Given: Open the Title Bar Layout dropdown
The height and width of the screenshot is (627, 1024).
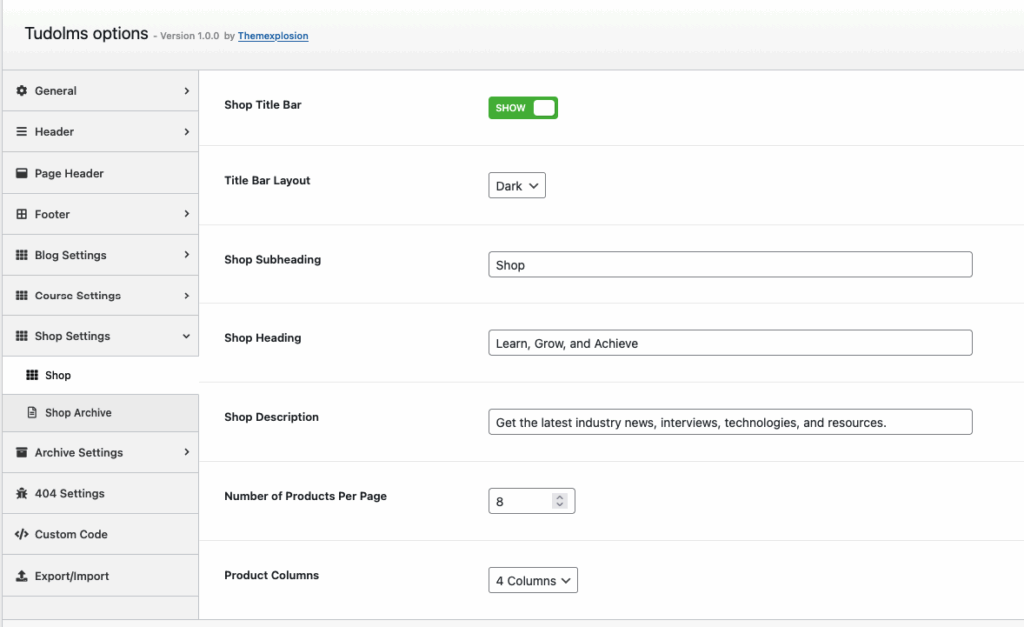Looking at the screenshot, I should 517,186.
